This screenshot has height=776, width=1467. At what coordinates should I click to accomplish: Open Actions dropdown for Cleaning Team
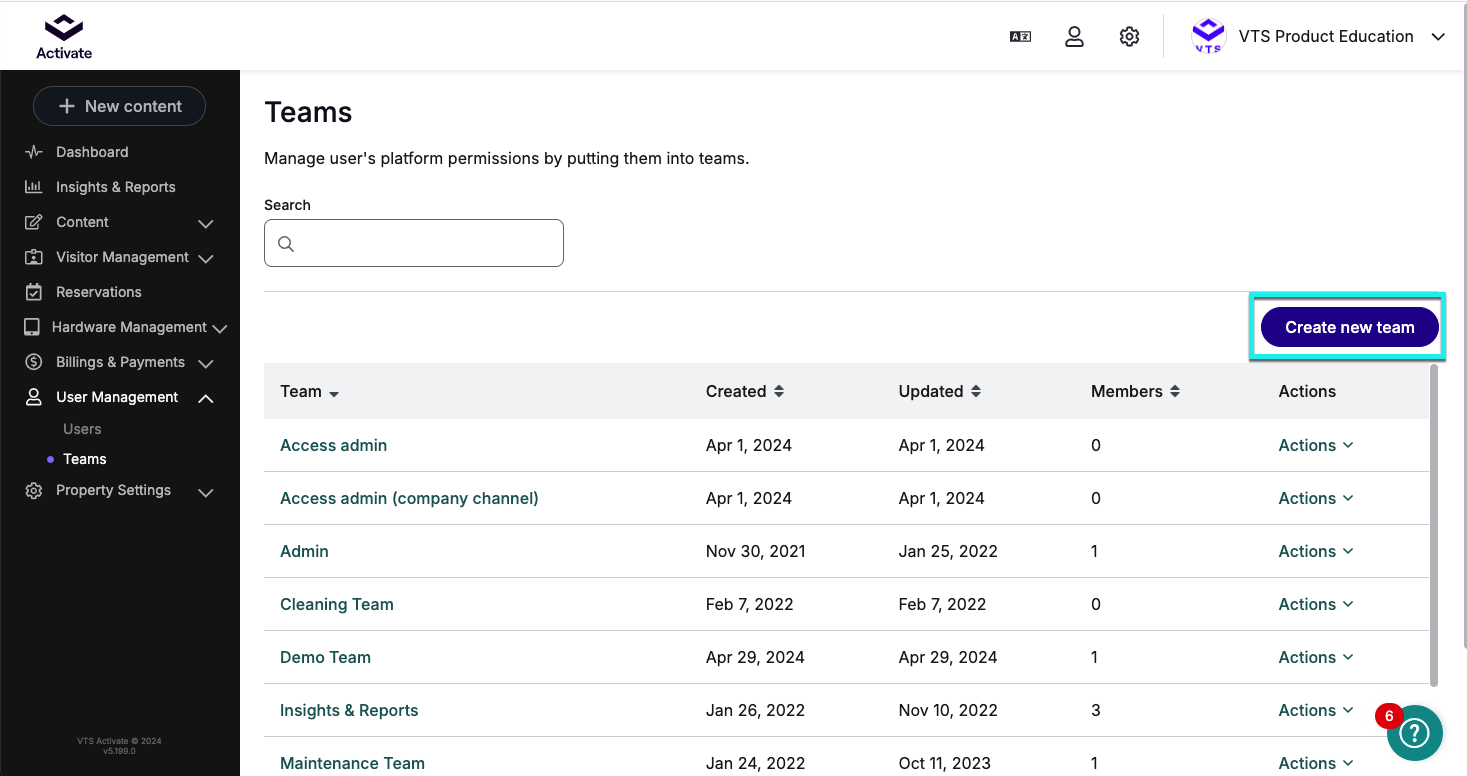(1316, 604)
